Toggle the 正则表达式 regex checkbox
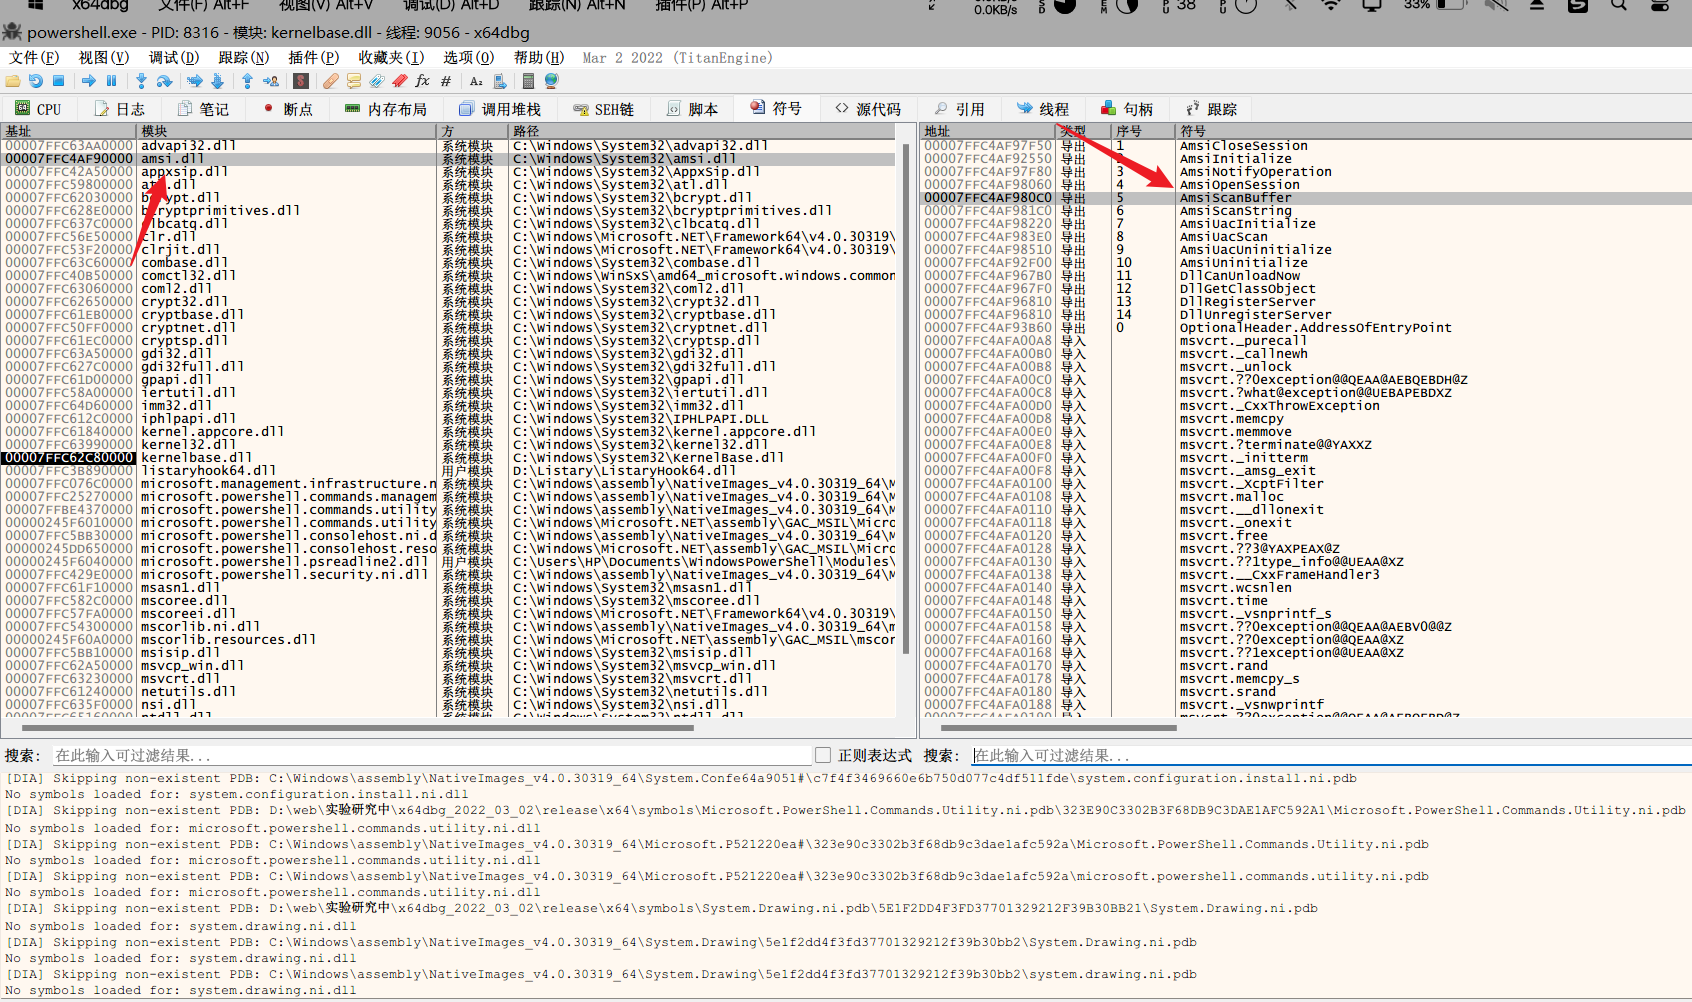 [x=823, y=755]
